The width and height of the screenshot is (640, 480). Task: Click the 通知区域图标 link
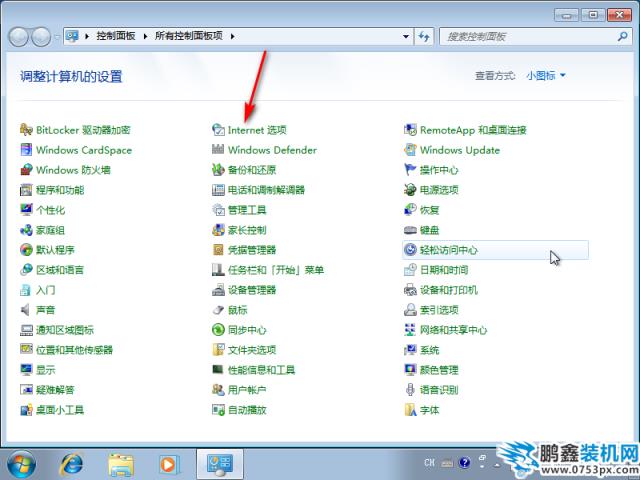(x=65, y=330)
